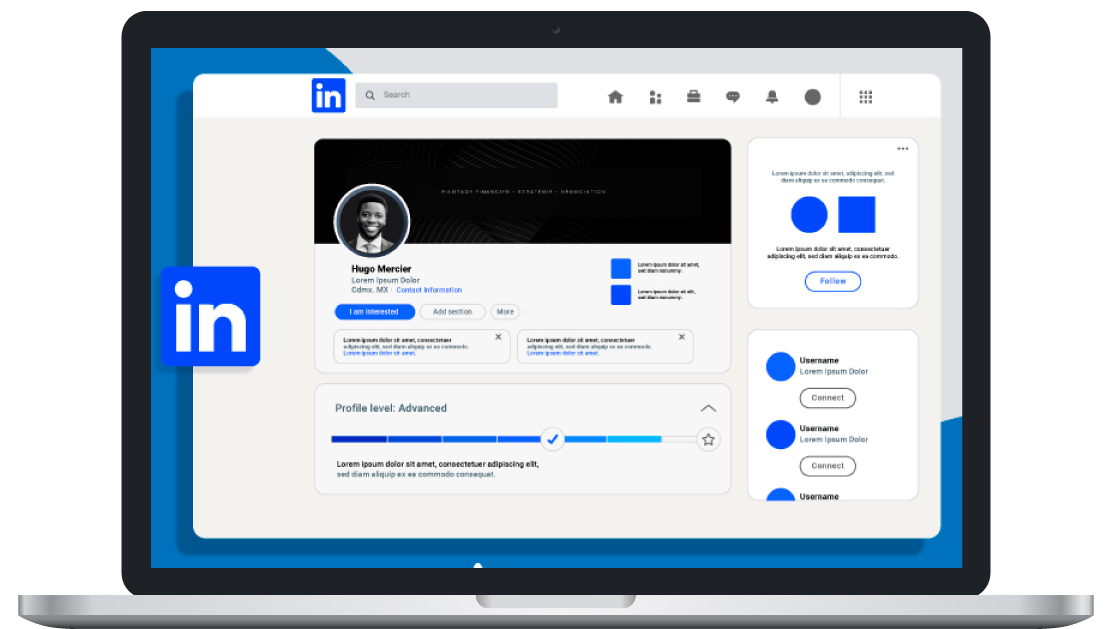This screenshot has height=629, width=1112.
Task: Open the profile avatar circle in navbar
Action: (813, 97)
